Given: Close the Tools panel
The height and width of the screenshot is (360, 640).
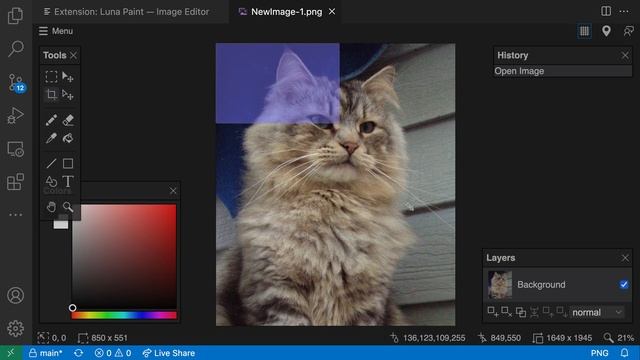Looking at the screenshot, I should 73,55.
